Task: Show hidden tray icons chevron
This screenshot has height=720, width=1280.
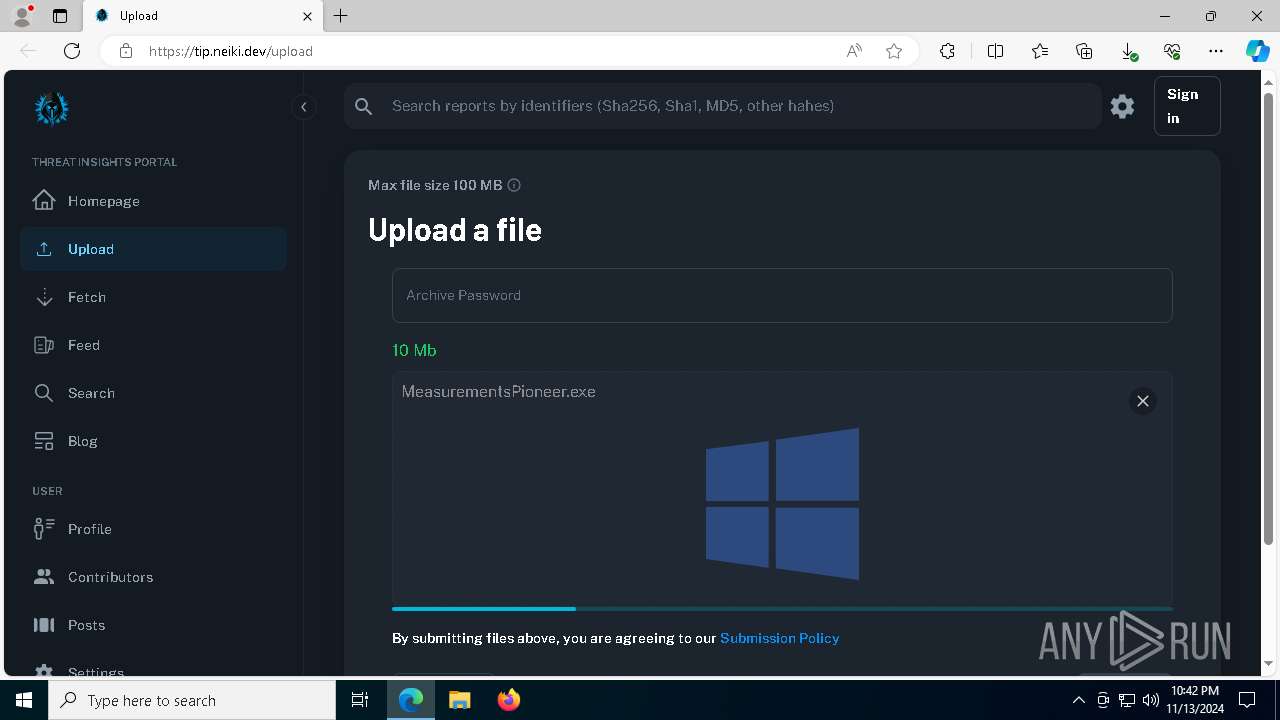Action: coord(1078,700)
